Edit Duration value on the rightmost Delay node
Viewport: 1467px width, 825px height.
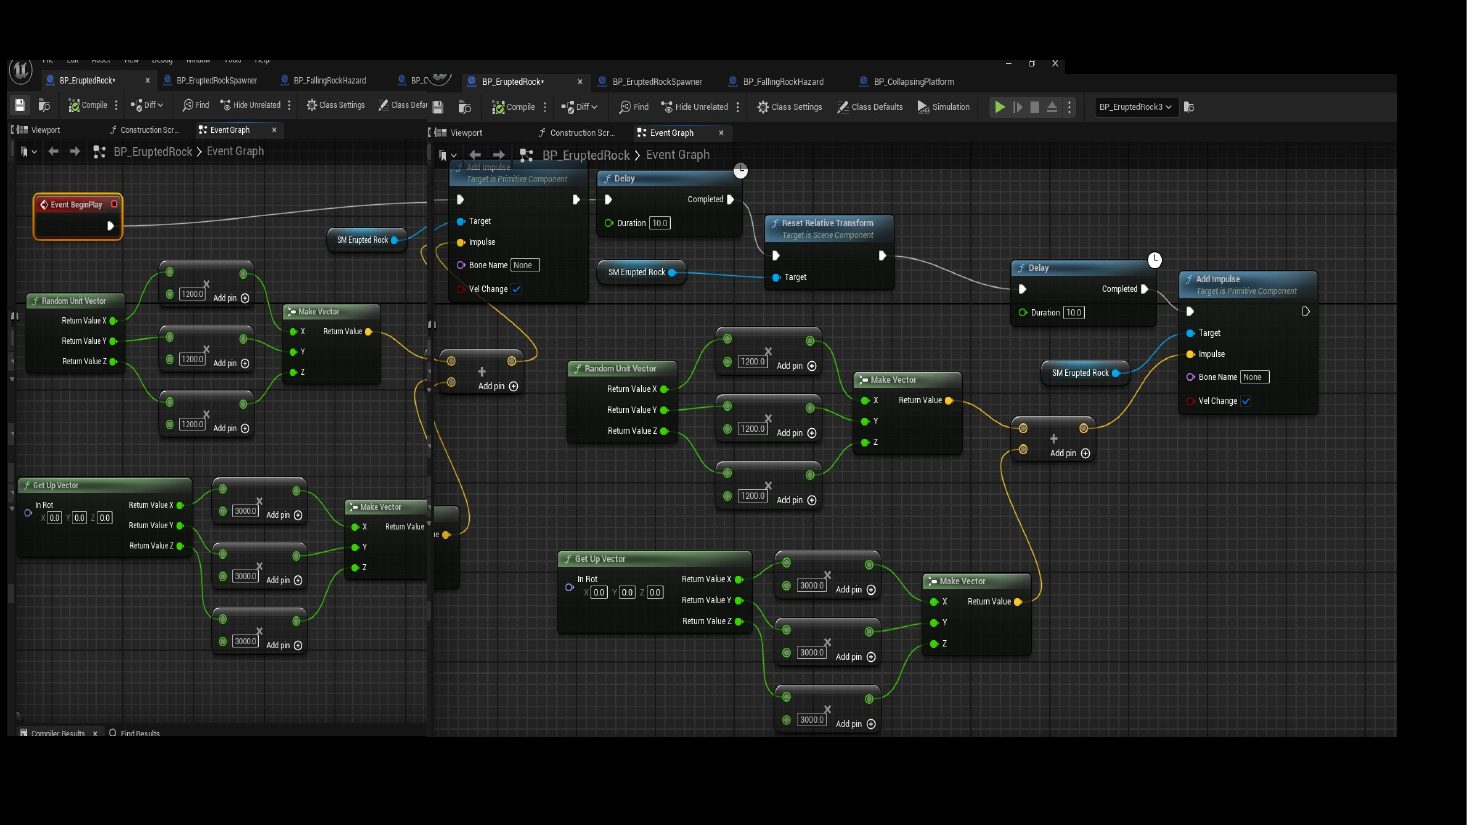(x=1074, y=313)
